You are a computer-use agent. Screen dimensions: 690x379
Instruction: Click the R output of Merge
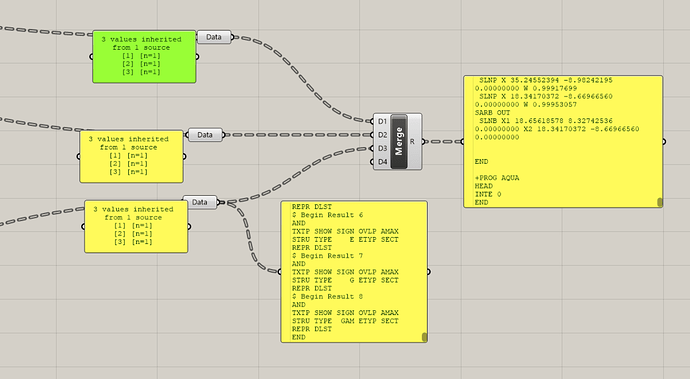click(412, 141)
